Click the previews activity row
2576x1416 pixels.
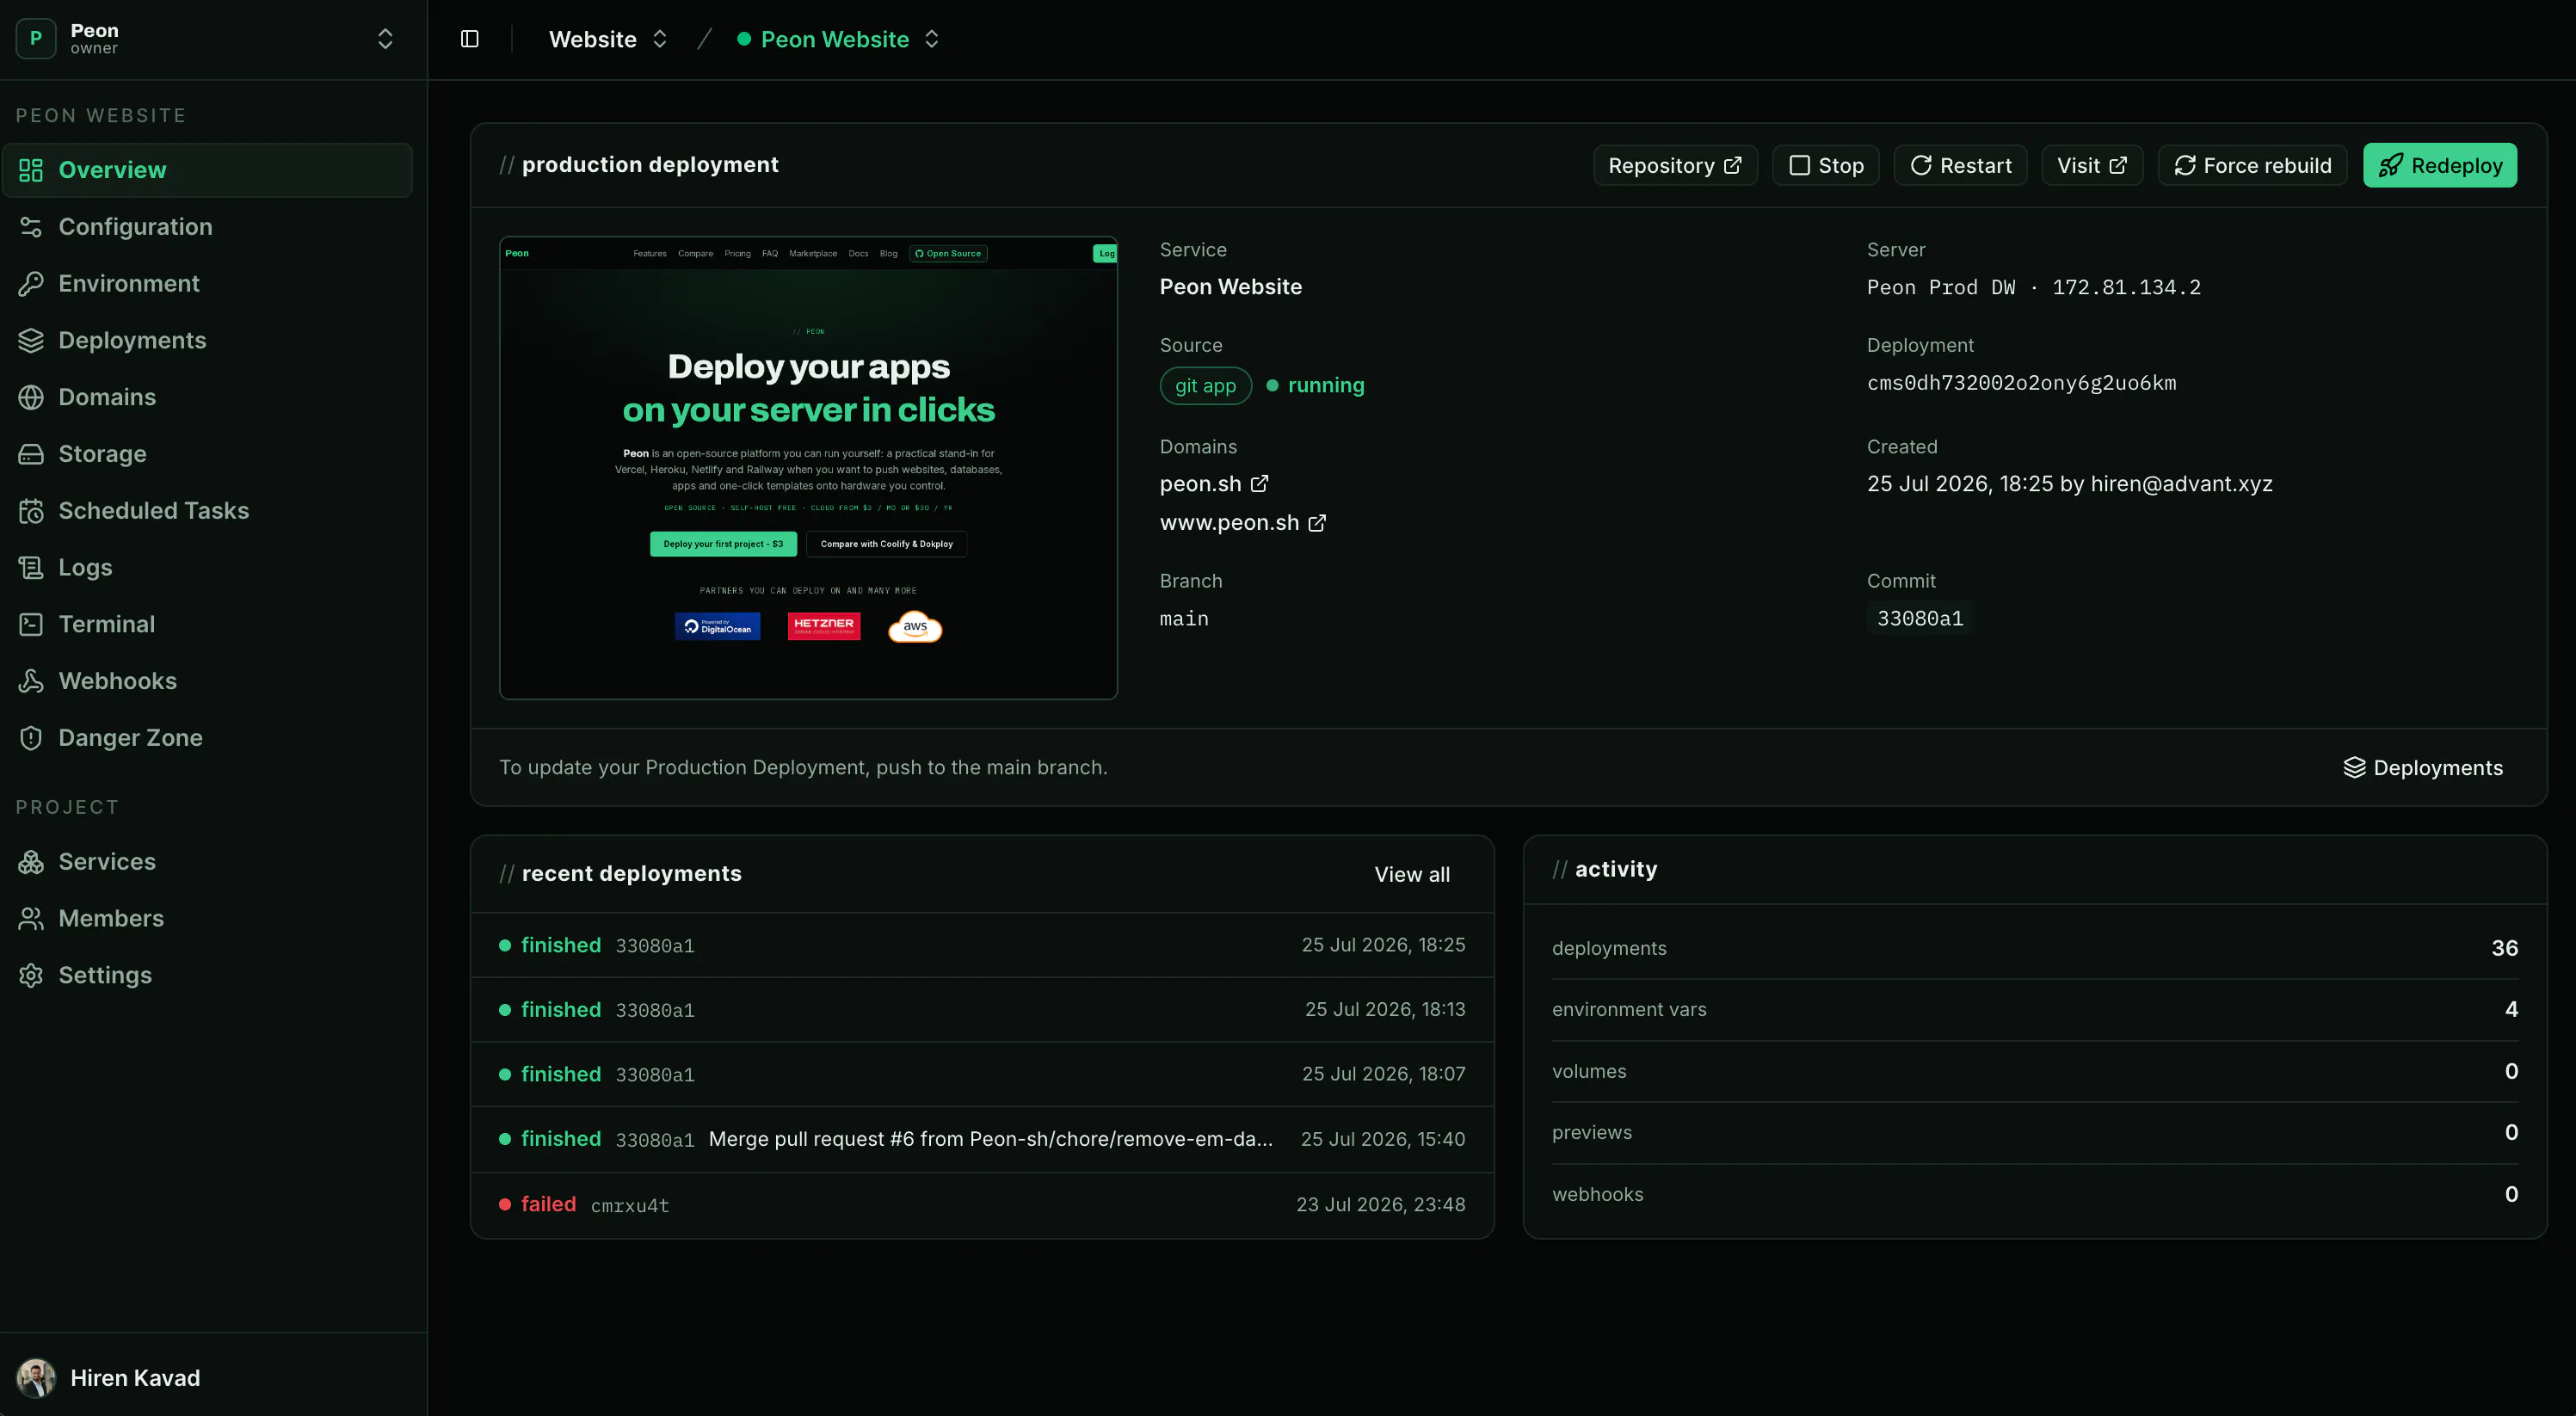click(x=2035, y=1133)
